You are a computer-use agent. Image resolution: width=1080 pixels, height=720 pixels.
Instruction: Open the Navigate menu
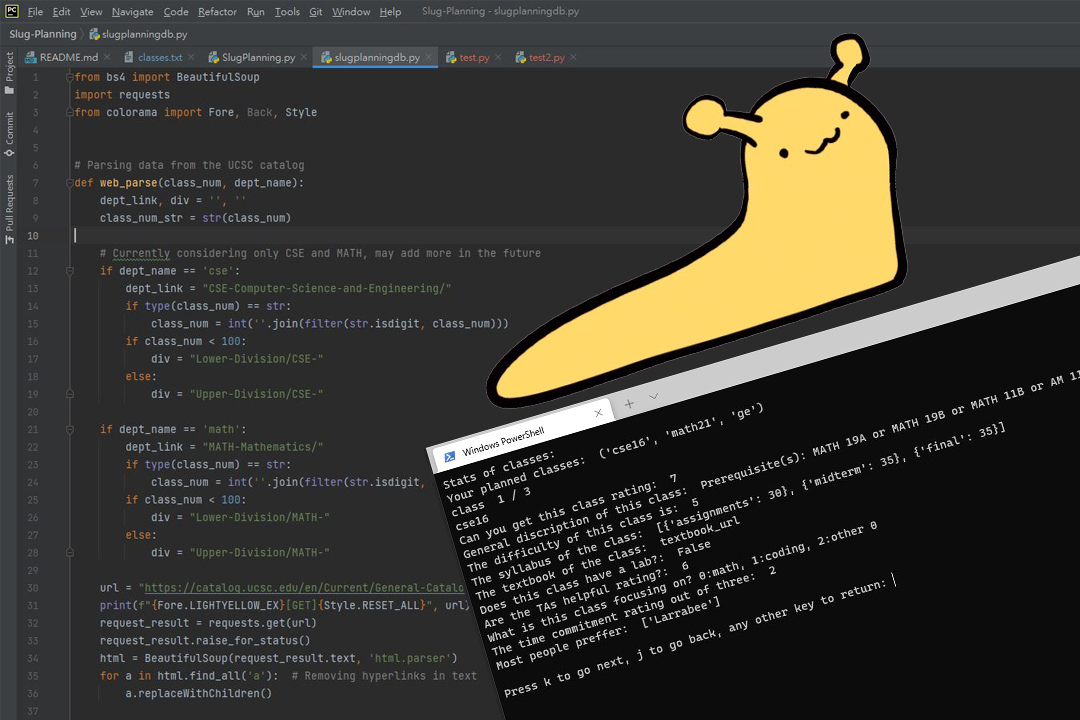133,12
